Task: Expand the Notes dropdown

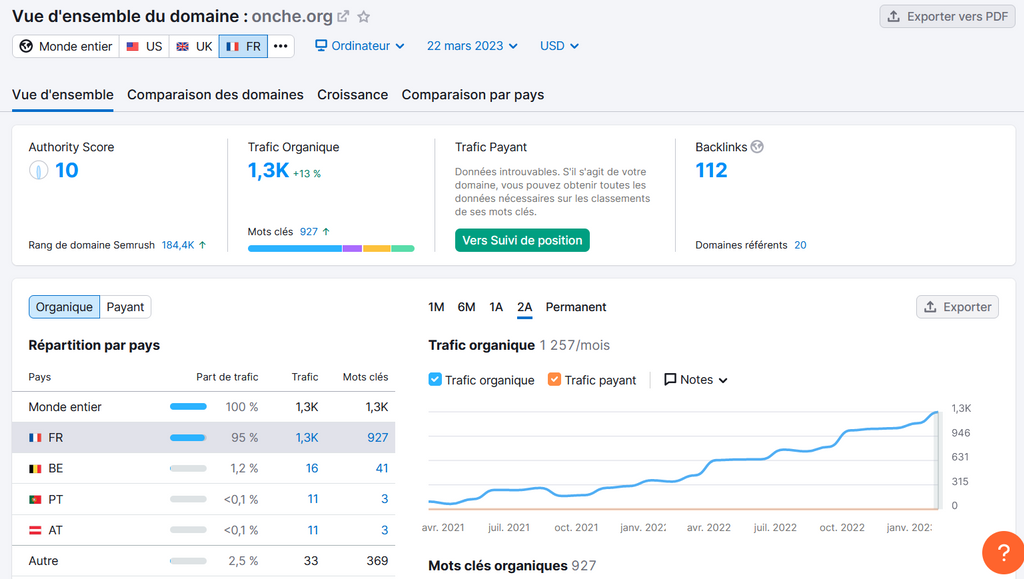Action: (x=696, y=379)
